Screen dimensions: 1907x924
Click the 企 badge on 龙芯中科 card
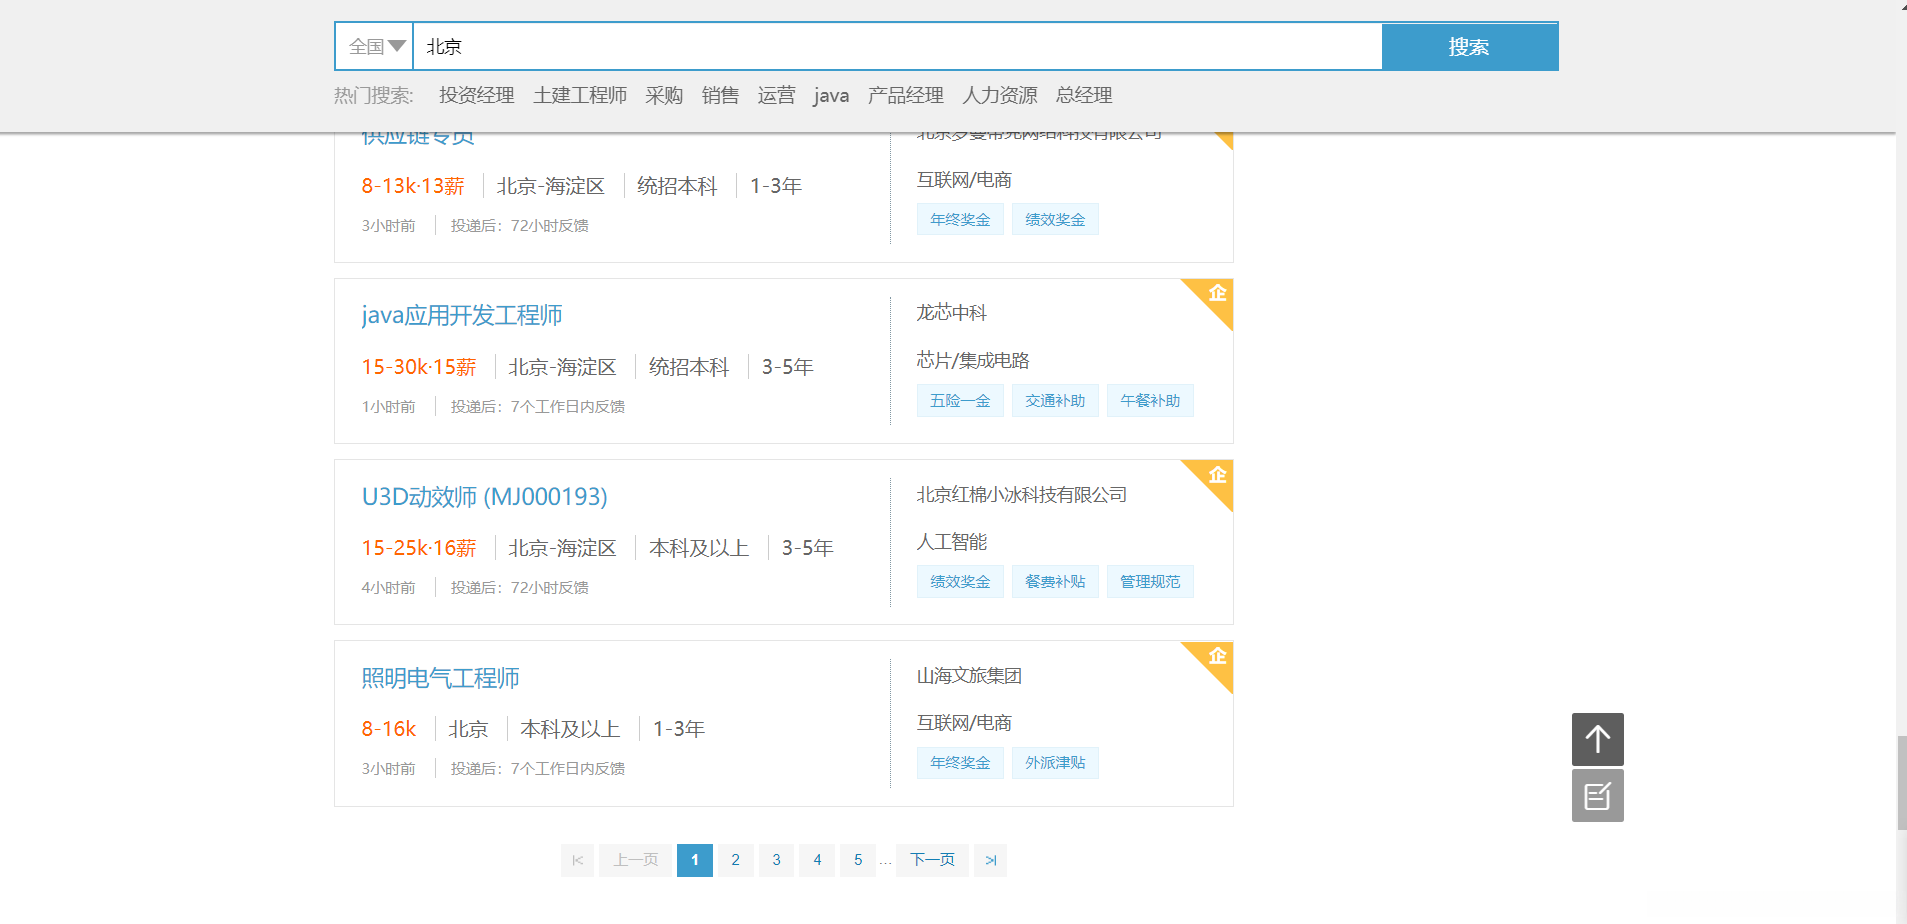(1216, 294)
